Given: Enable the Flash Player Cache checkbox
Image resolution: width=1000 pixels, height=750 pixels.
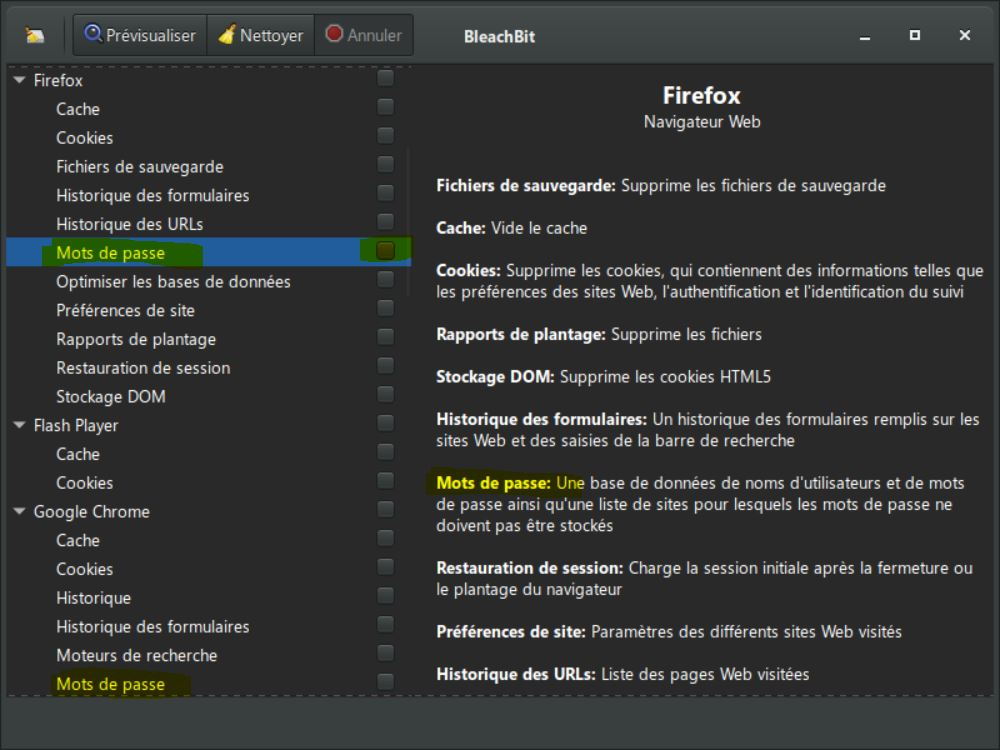Looking at the screenshot, I should pyautogui.click(x=385, y=452).
